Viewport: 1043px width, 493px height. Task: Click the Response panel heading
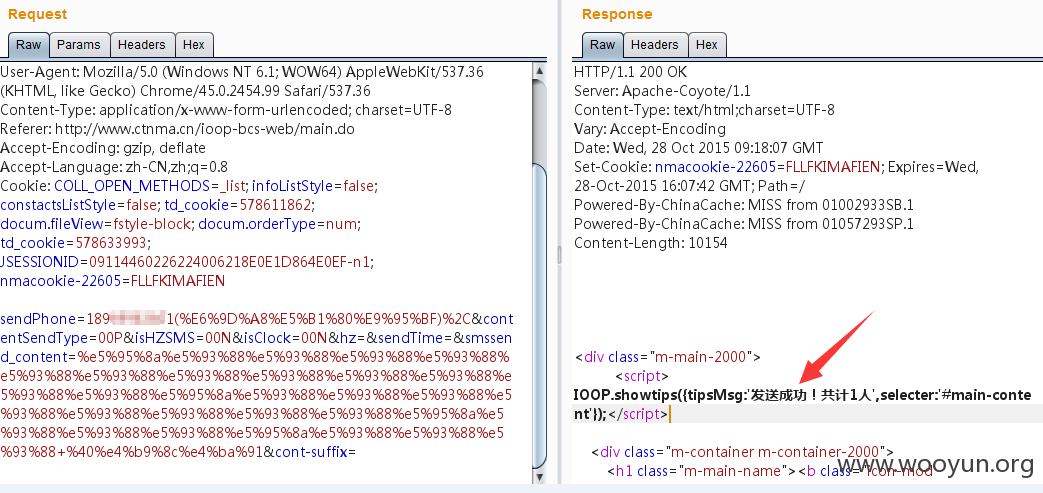[x=617, y=14]
